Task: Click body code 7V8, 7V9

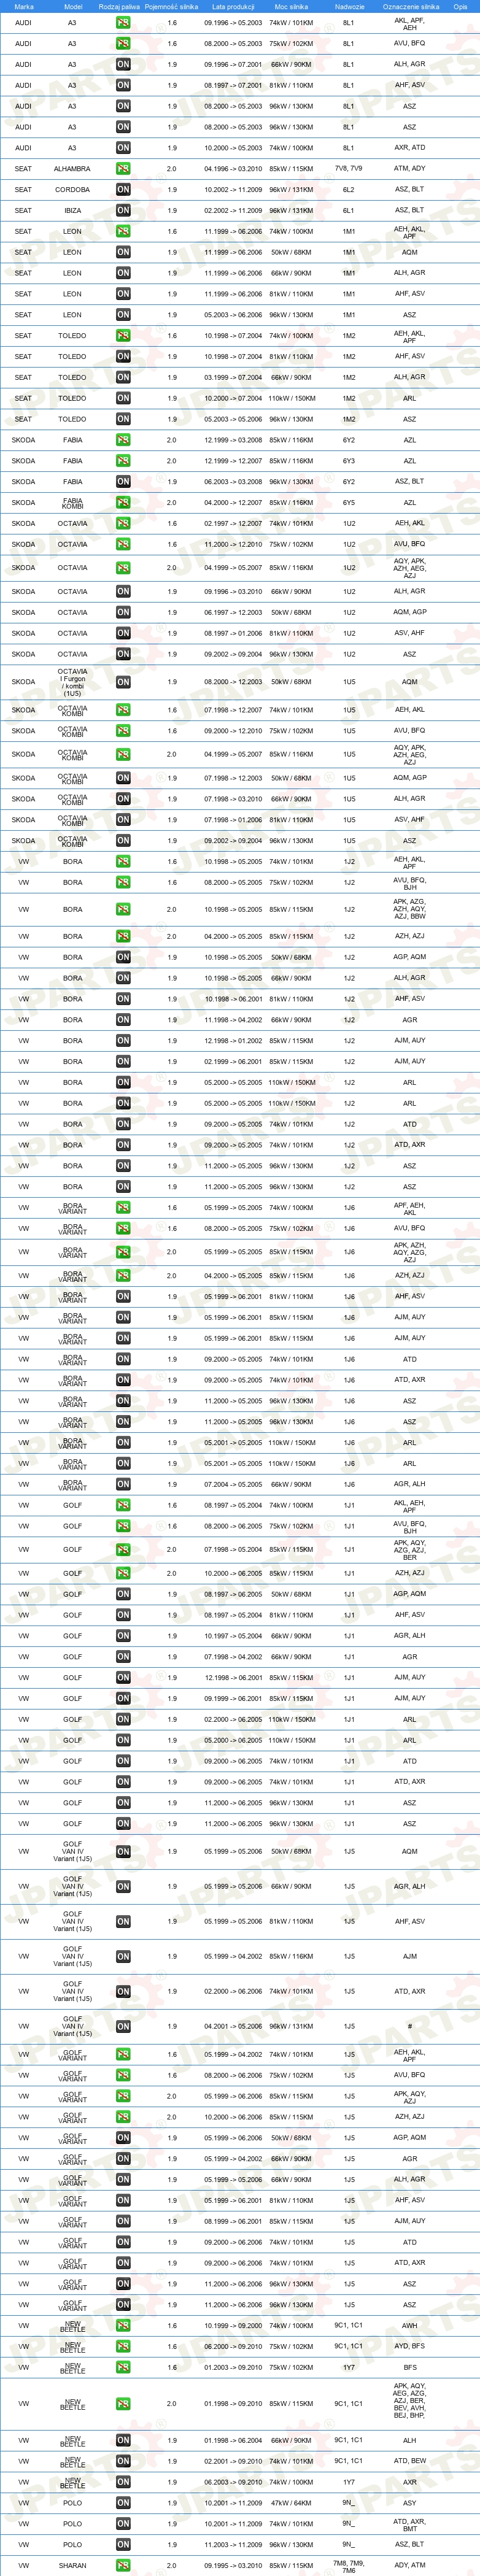Action: pyautogui.click(x=349, y=169)
